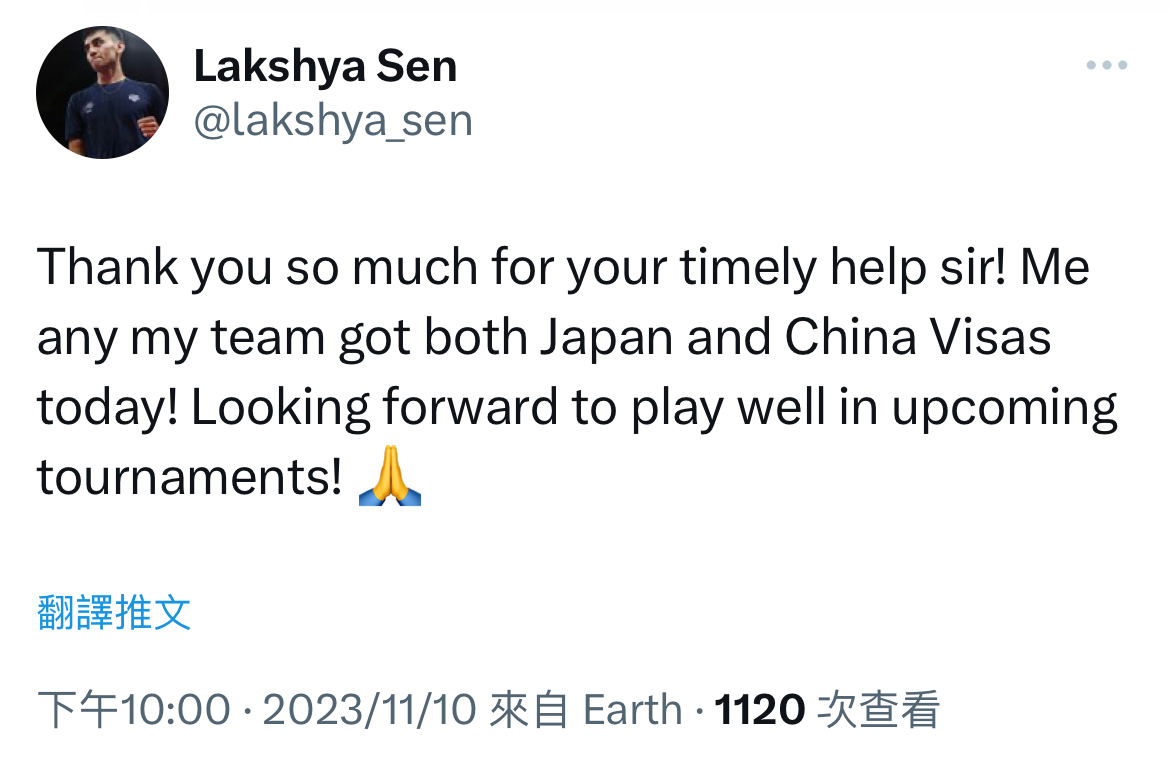This screenshot has width=1170, height=766.
Task: Open the 1120 view count
Action: [760, 709]
